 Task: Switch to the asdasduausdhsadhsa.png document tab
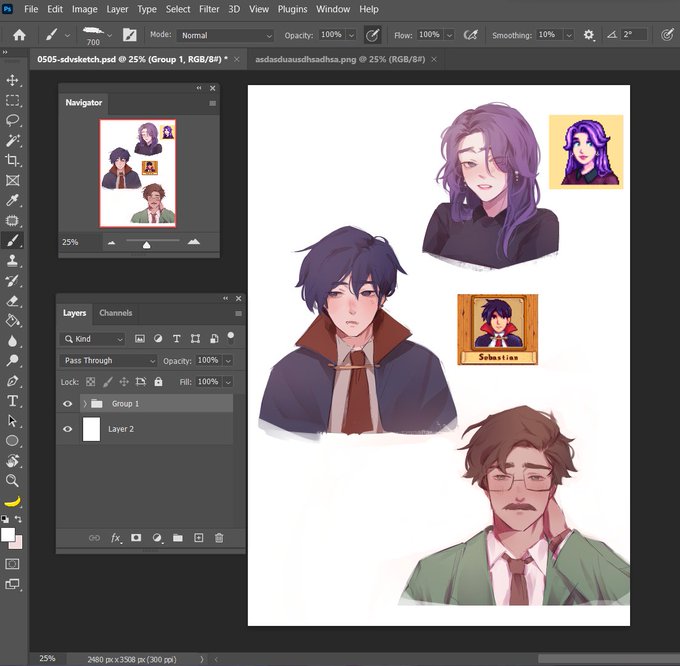(x=340, y=59)
